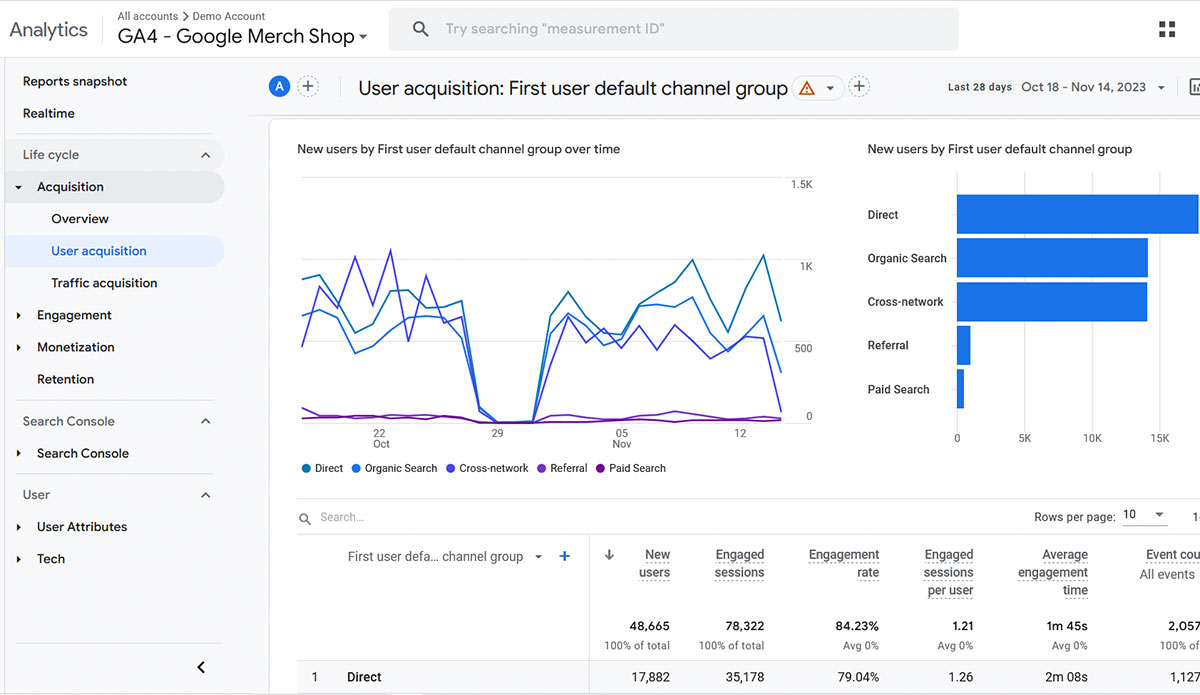
Task: Click the All accounts breadcrumb link
Action: [x=147, y=16]
